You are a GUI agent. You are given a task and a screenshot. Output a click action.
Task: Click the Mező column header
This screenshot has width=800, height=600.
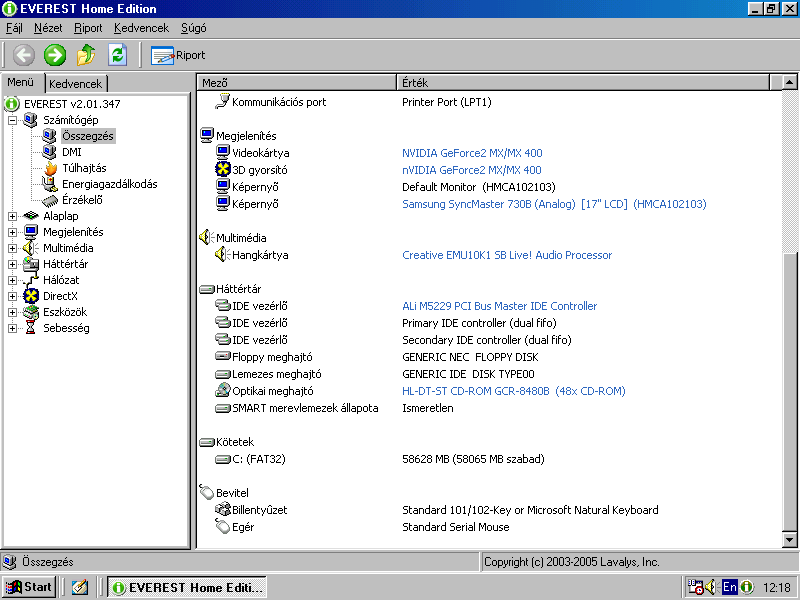(x=297, y=83)
